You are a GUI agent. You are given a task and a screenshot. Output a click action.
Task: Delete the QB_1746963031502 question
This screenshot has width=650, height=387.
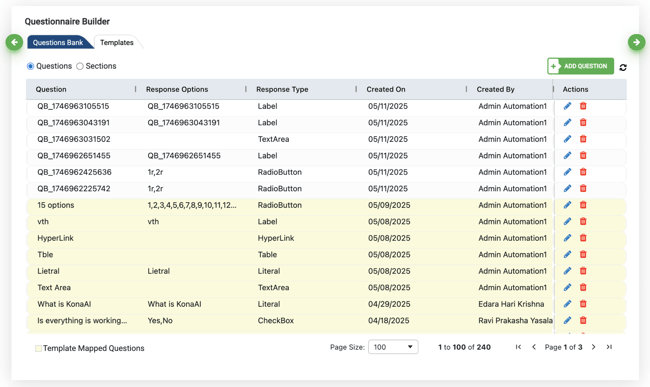coord(583,139)
